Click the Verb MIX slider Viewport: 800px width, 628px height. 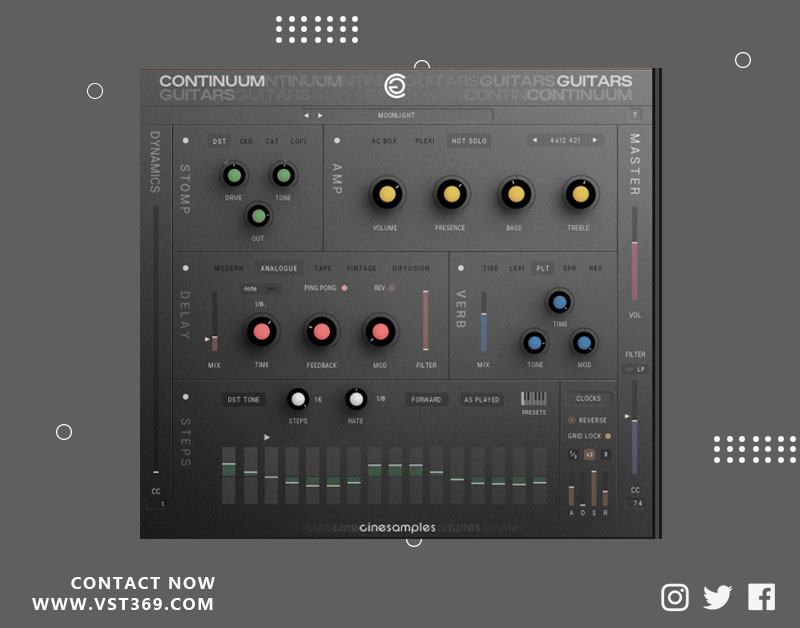coord(483,321)
